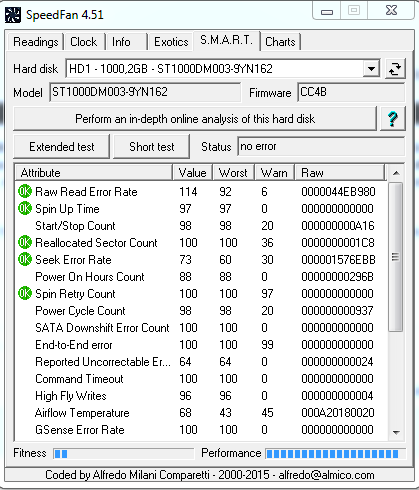Image resolution: width=419 pixels, height=490 pixels.
Task: Click the blue question mark help icon
Action: pyautogui.click(x=393, y=119)
